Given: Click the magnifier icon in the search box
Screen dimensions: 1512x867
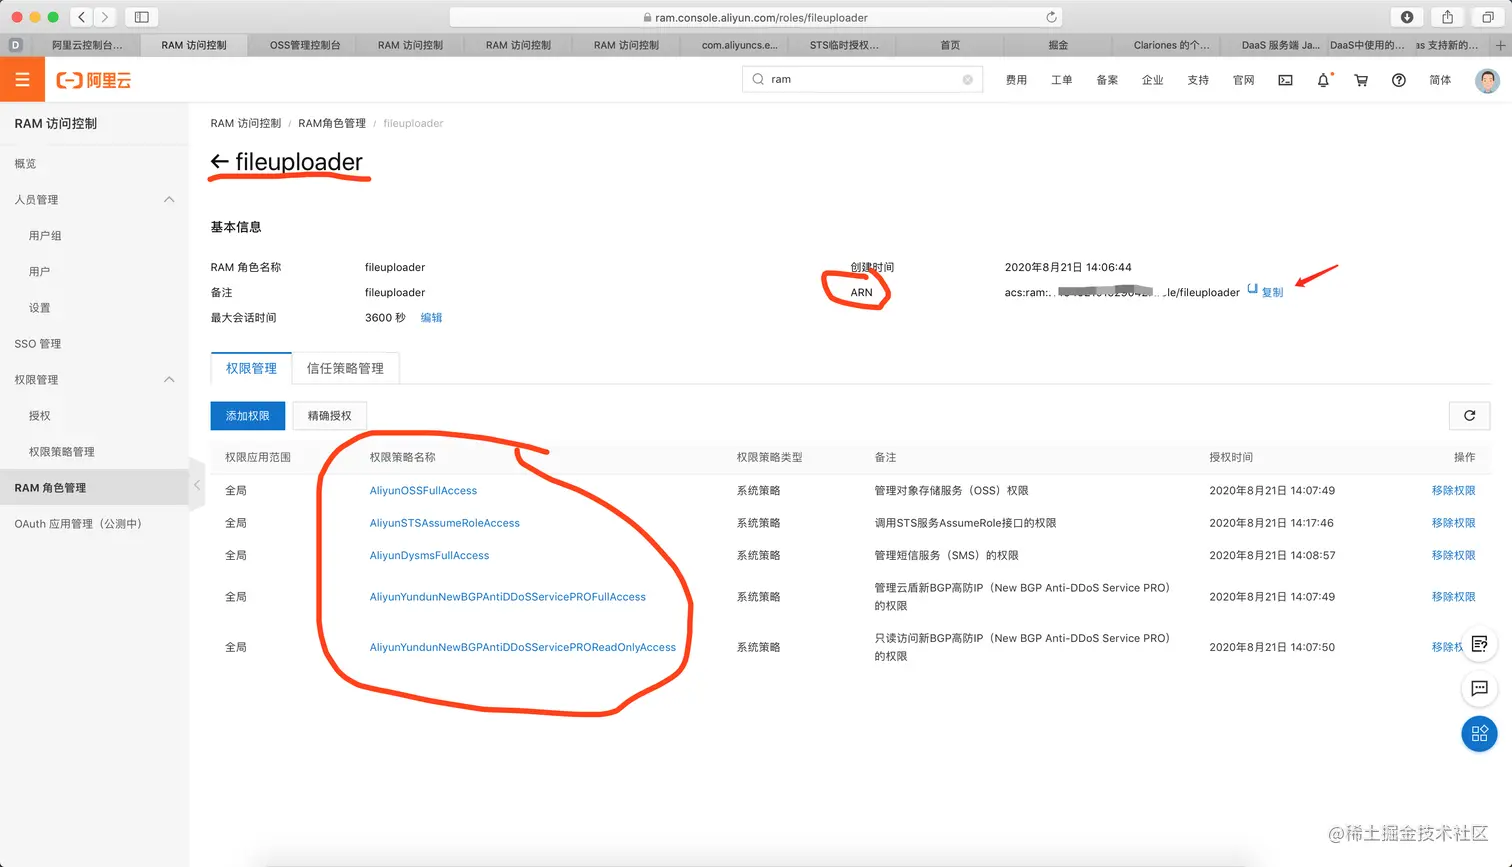Looking at the screenshot, I should click(758, 79).
